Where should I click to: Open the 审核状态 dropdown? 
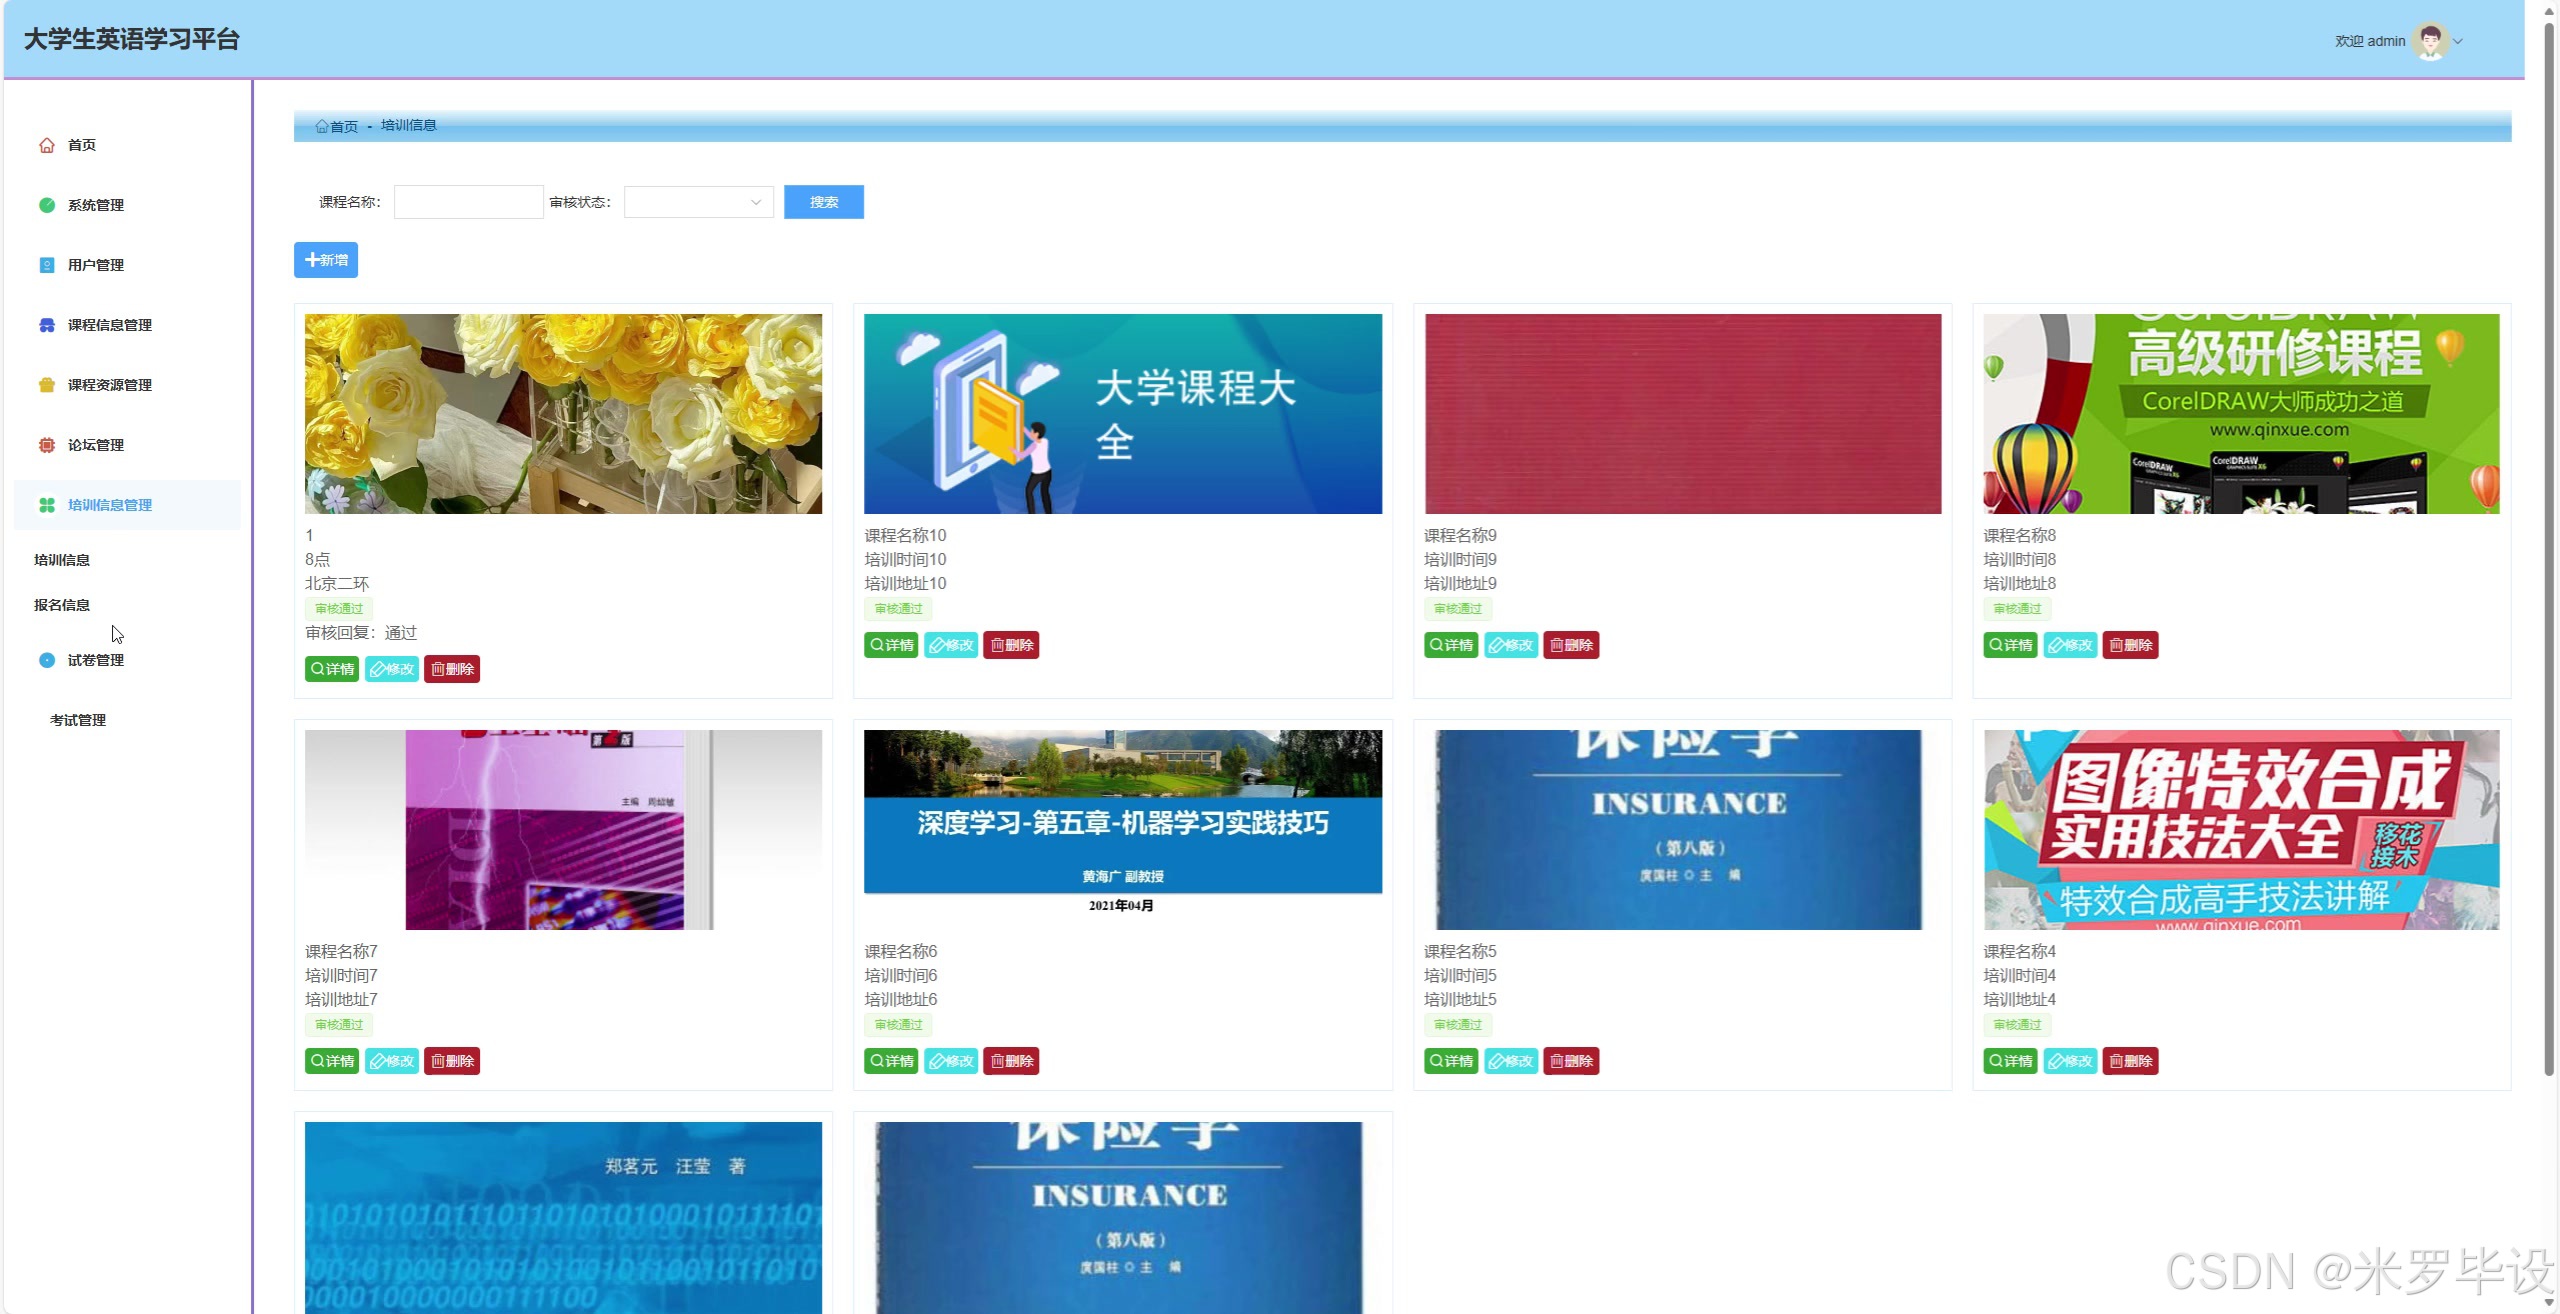(x=699, y=202)
